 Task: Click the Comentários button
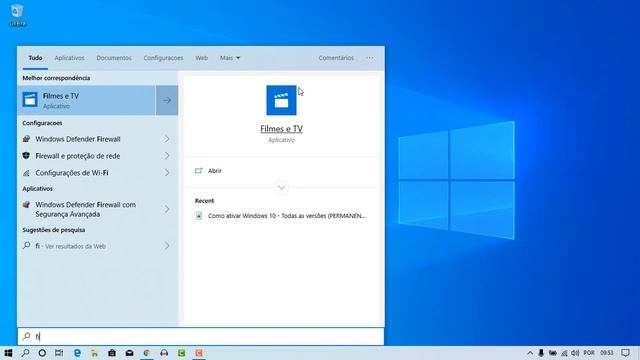tap(336, 58)
